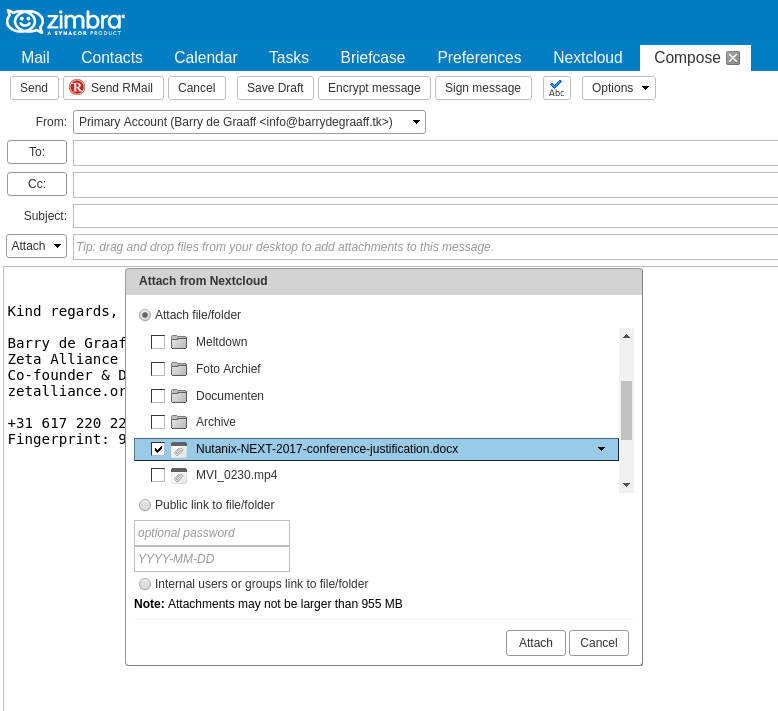Uncheck the Nutanix-NEXT-2017 docx checkbox

pos(158,449)
